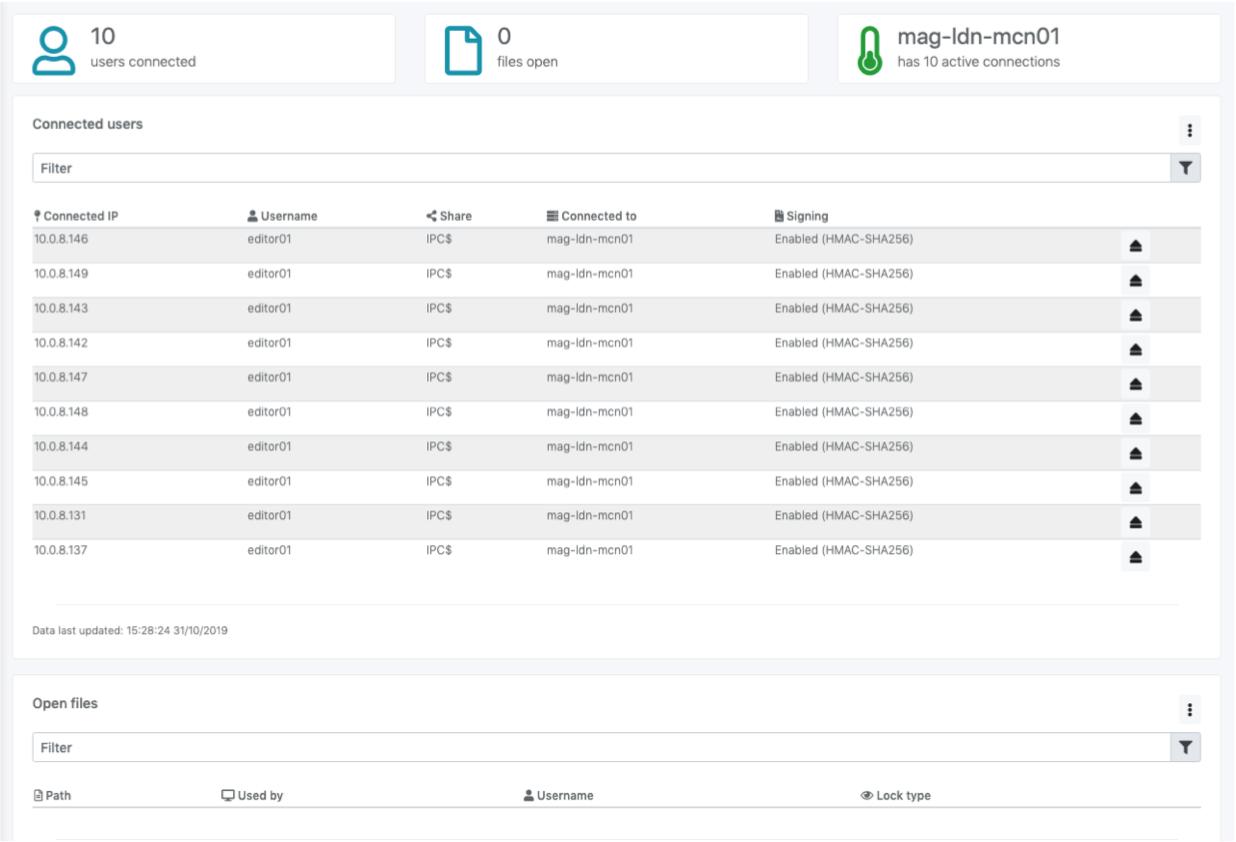The width and height of the screenshot is (1236, 842).
Task: Click the Lock type column header
Action: pos(896,796)
